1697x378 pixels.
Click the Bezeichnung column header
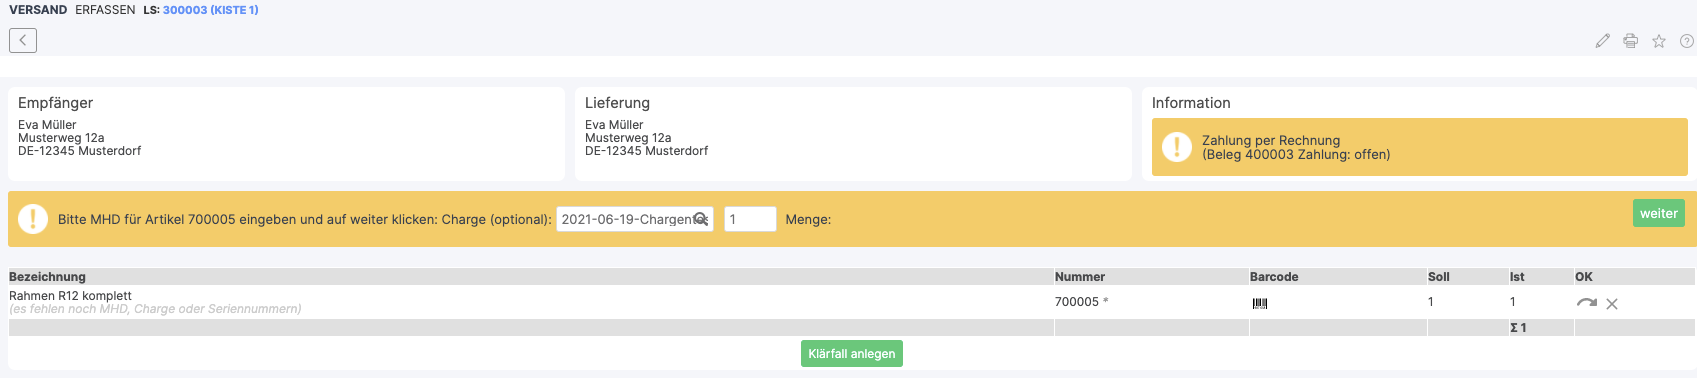coord(47,277)
